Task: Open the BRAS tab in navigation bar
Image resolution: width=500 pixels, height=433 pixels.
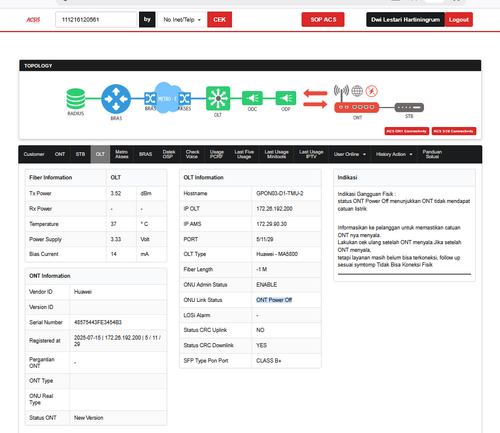Action: (x=145, y=154)
